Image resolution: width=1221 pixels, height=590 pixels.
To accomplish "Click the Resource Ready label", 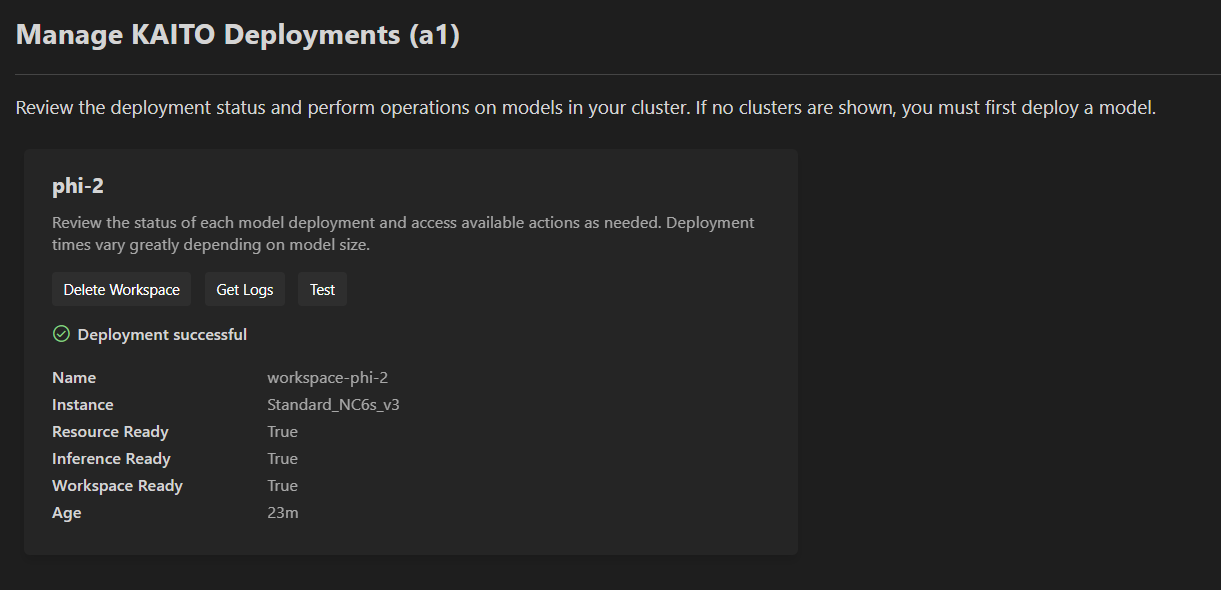I will 110,432.
